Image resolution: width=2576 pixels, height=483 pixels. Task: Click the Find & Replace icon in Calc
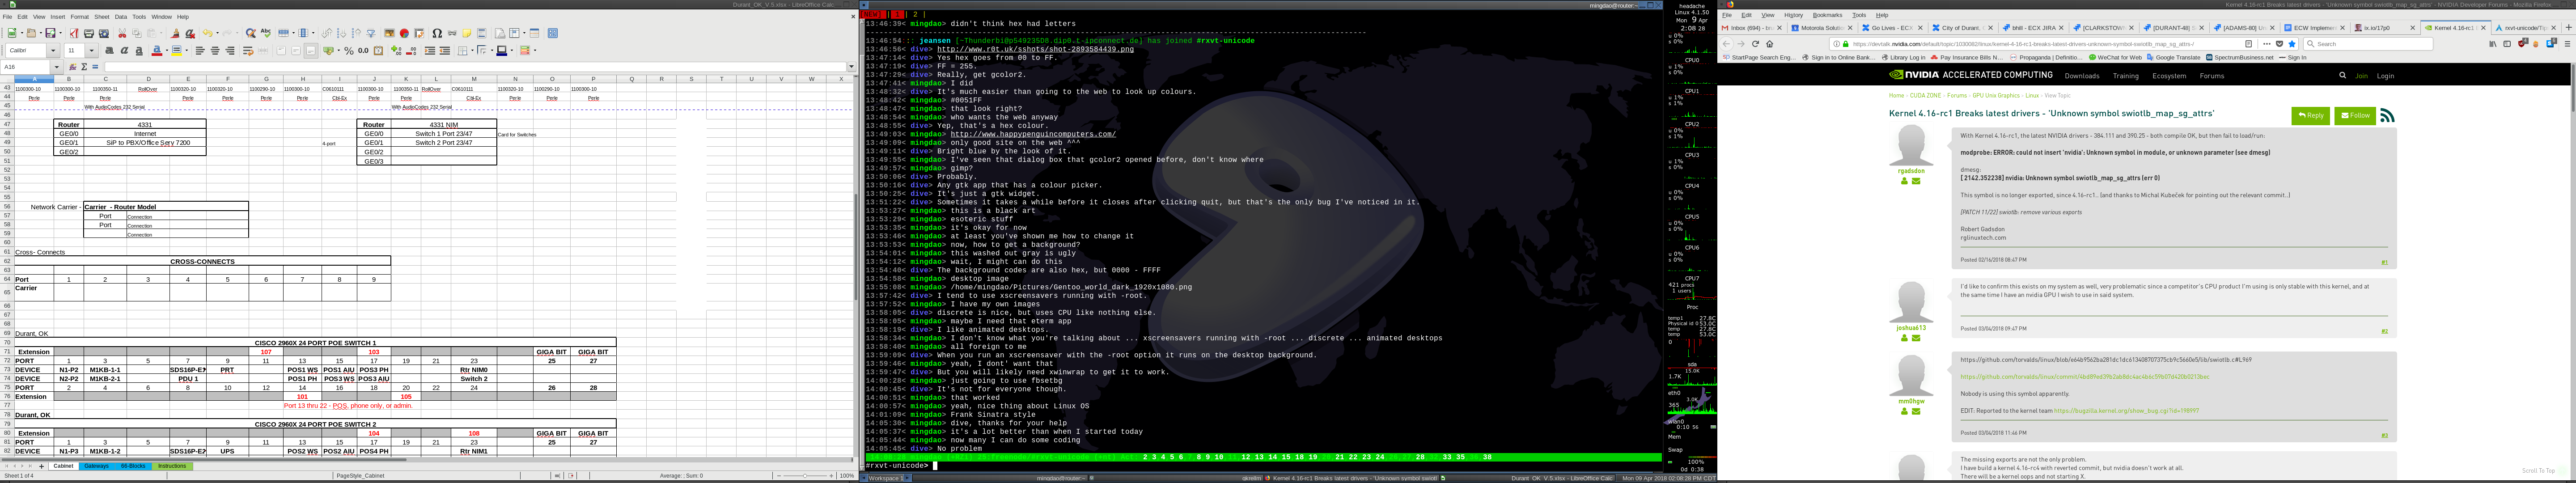251,33
